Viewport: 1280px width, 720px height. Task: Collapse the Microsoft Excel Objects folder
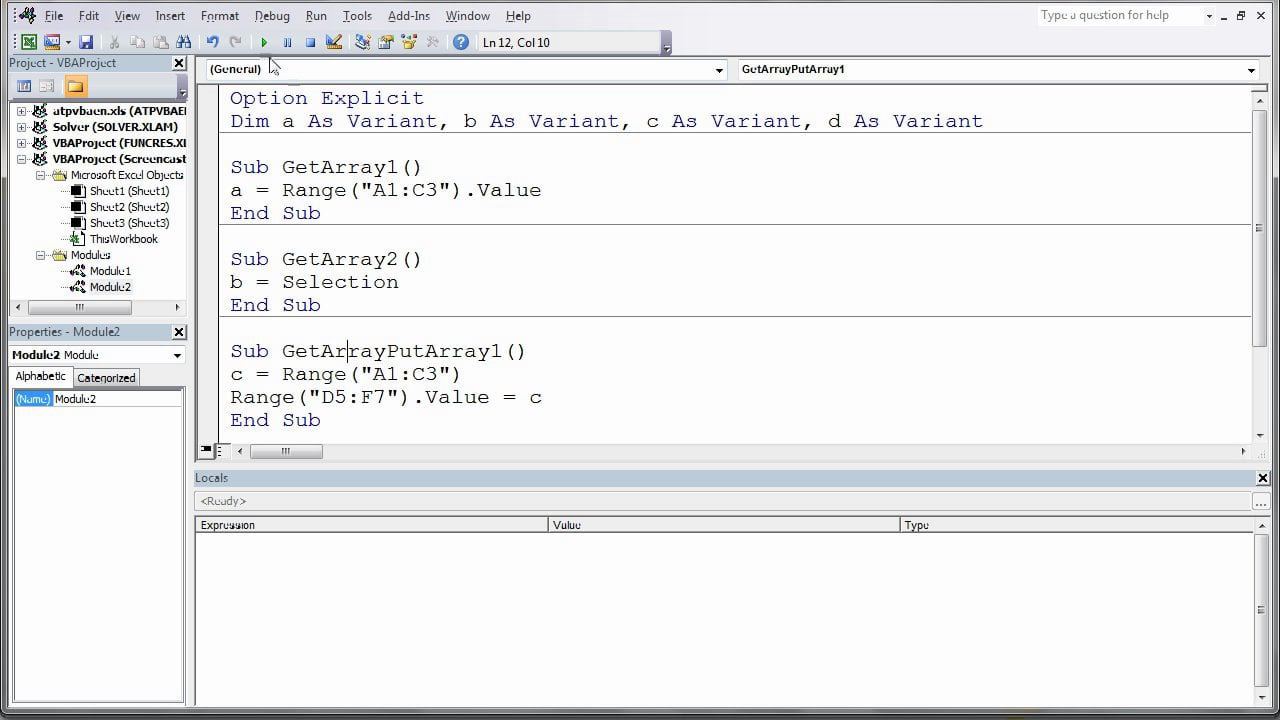(x=41, y=175)
